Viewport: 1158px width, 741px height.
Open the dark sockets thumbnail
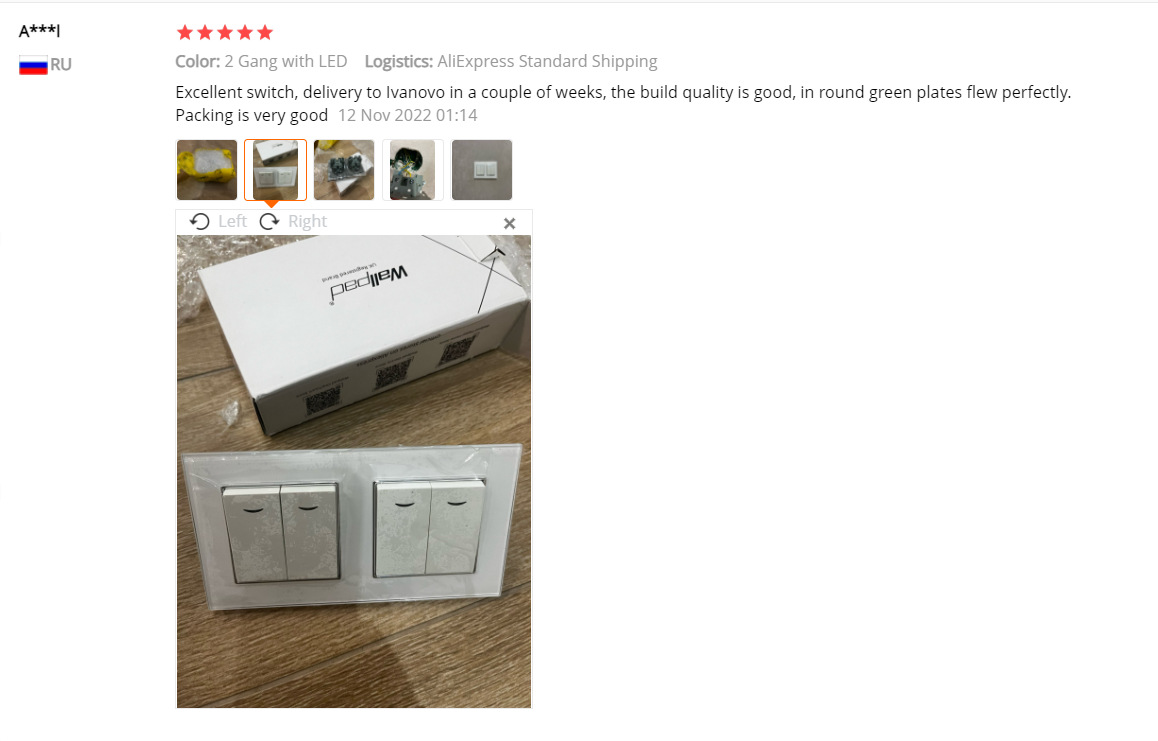344,170
